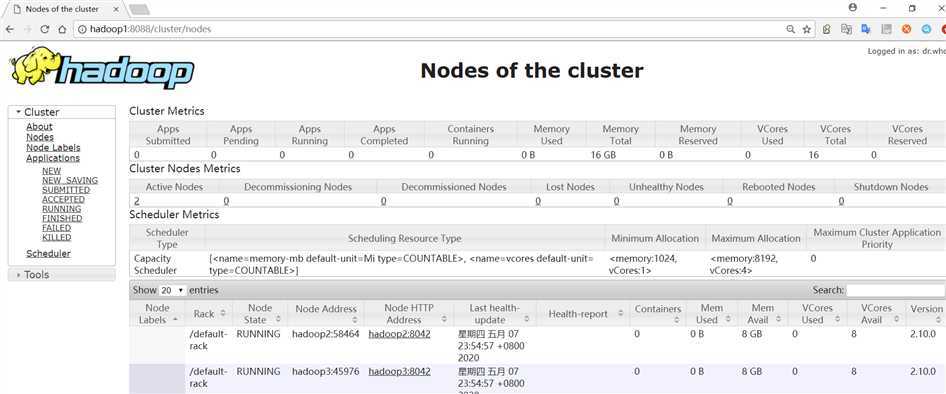Click Decommissioning Nodes count link
The image size is (946, 394).
coord(226,201)
